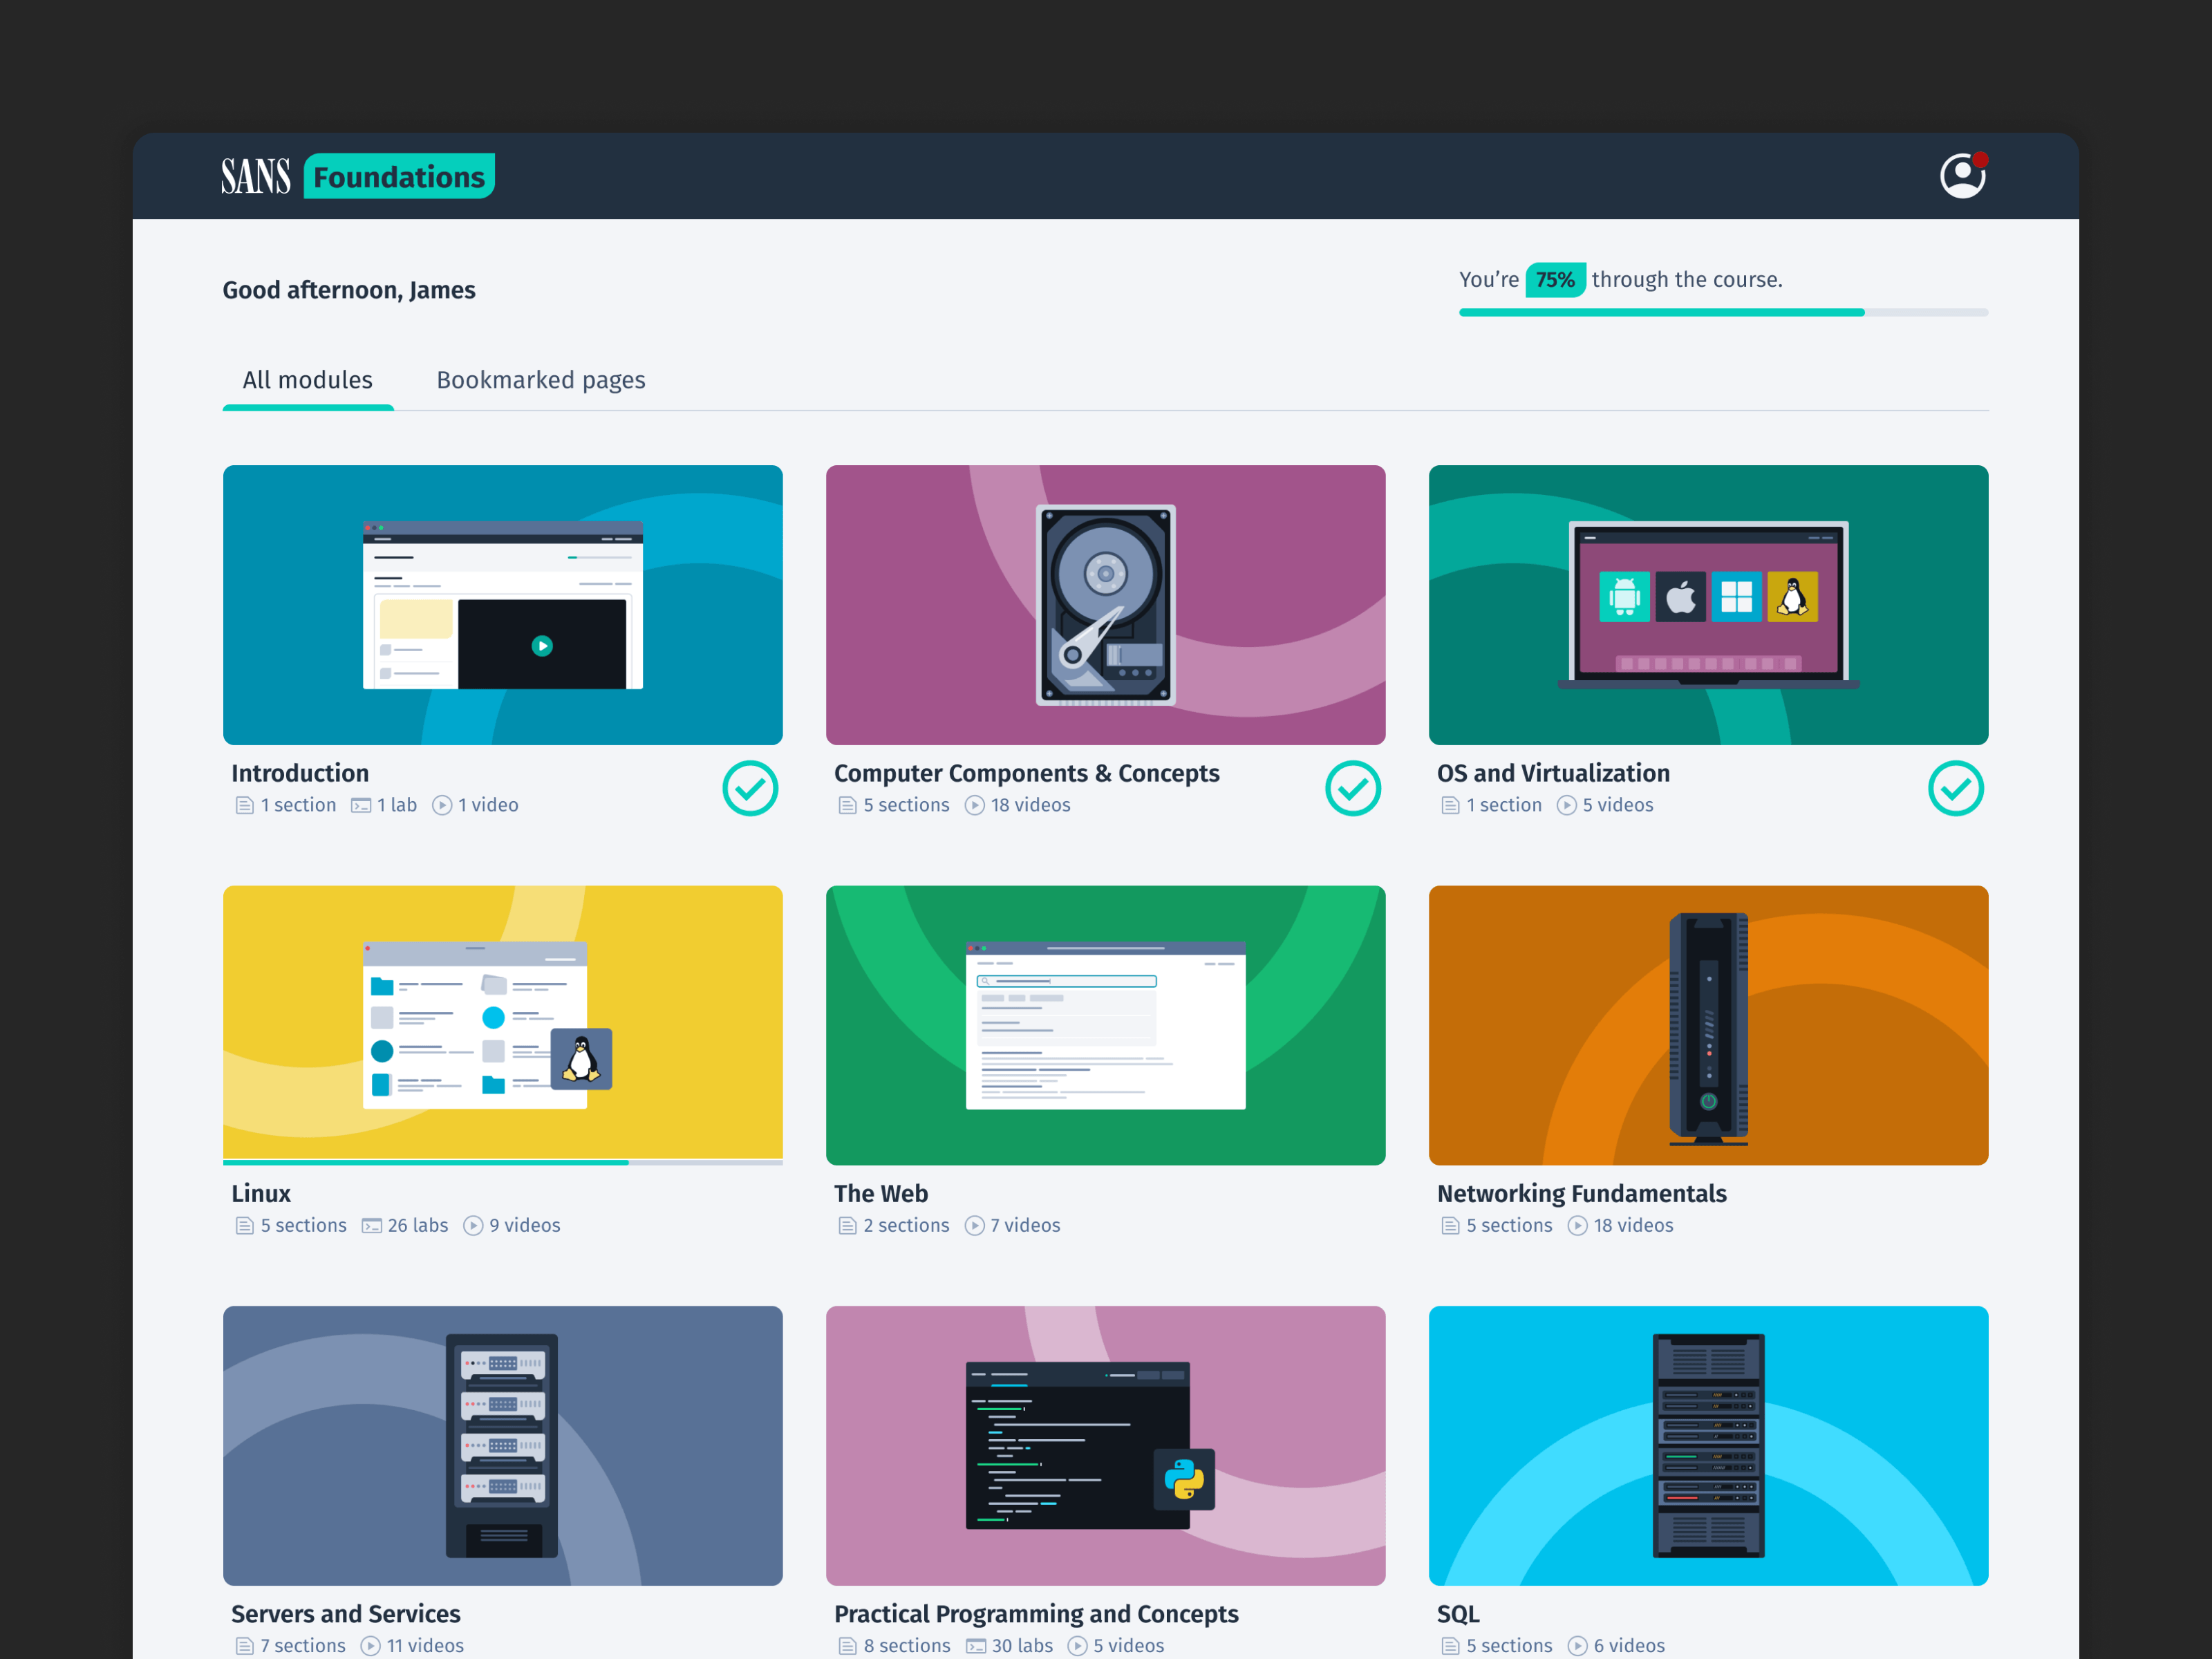The height and width of the screenshot is (1659, 2212).
Task: Click the Foundations badge in header
Action: [399, 176]
